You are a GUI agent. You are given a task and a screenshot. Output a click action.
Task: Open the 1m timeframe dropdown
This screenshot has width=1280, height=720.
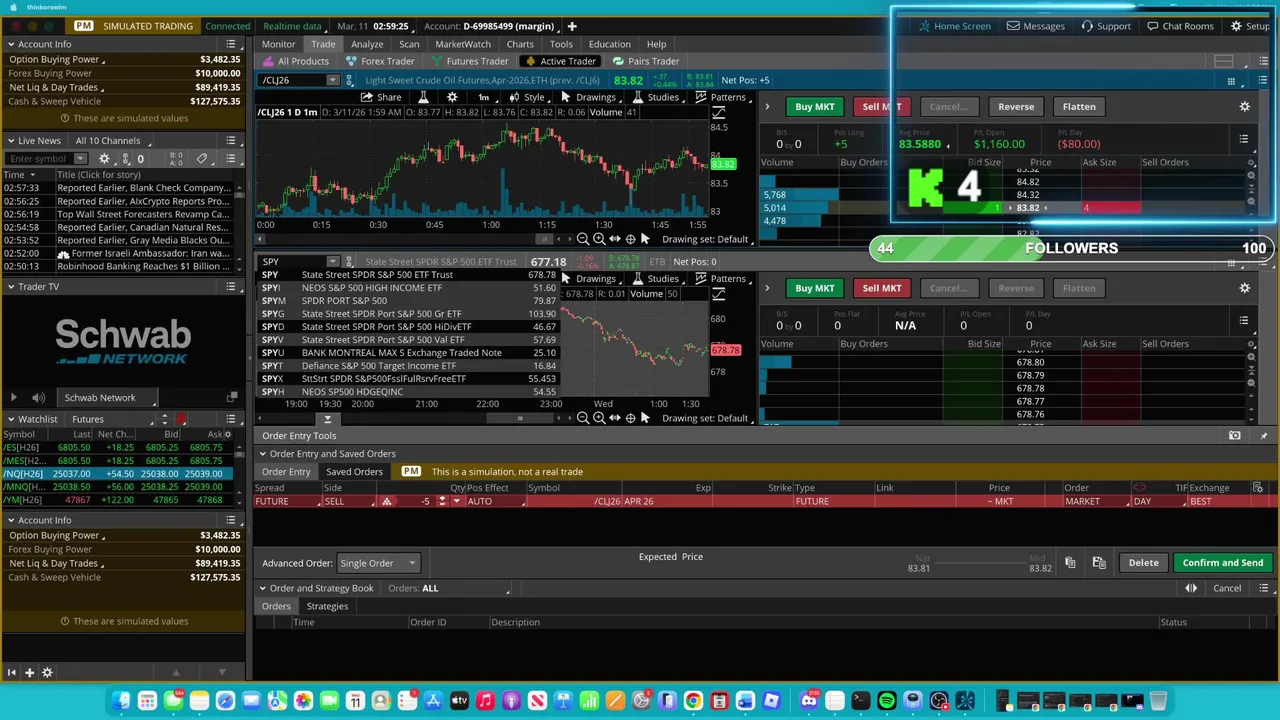click(x=487, y=97)
